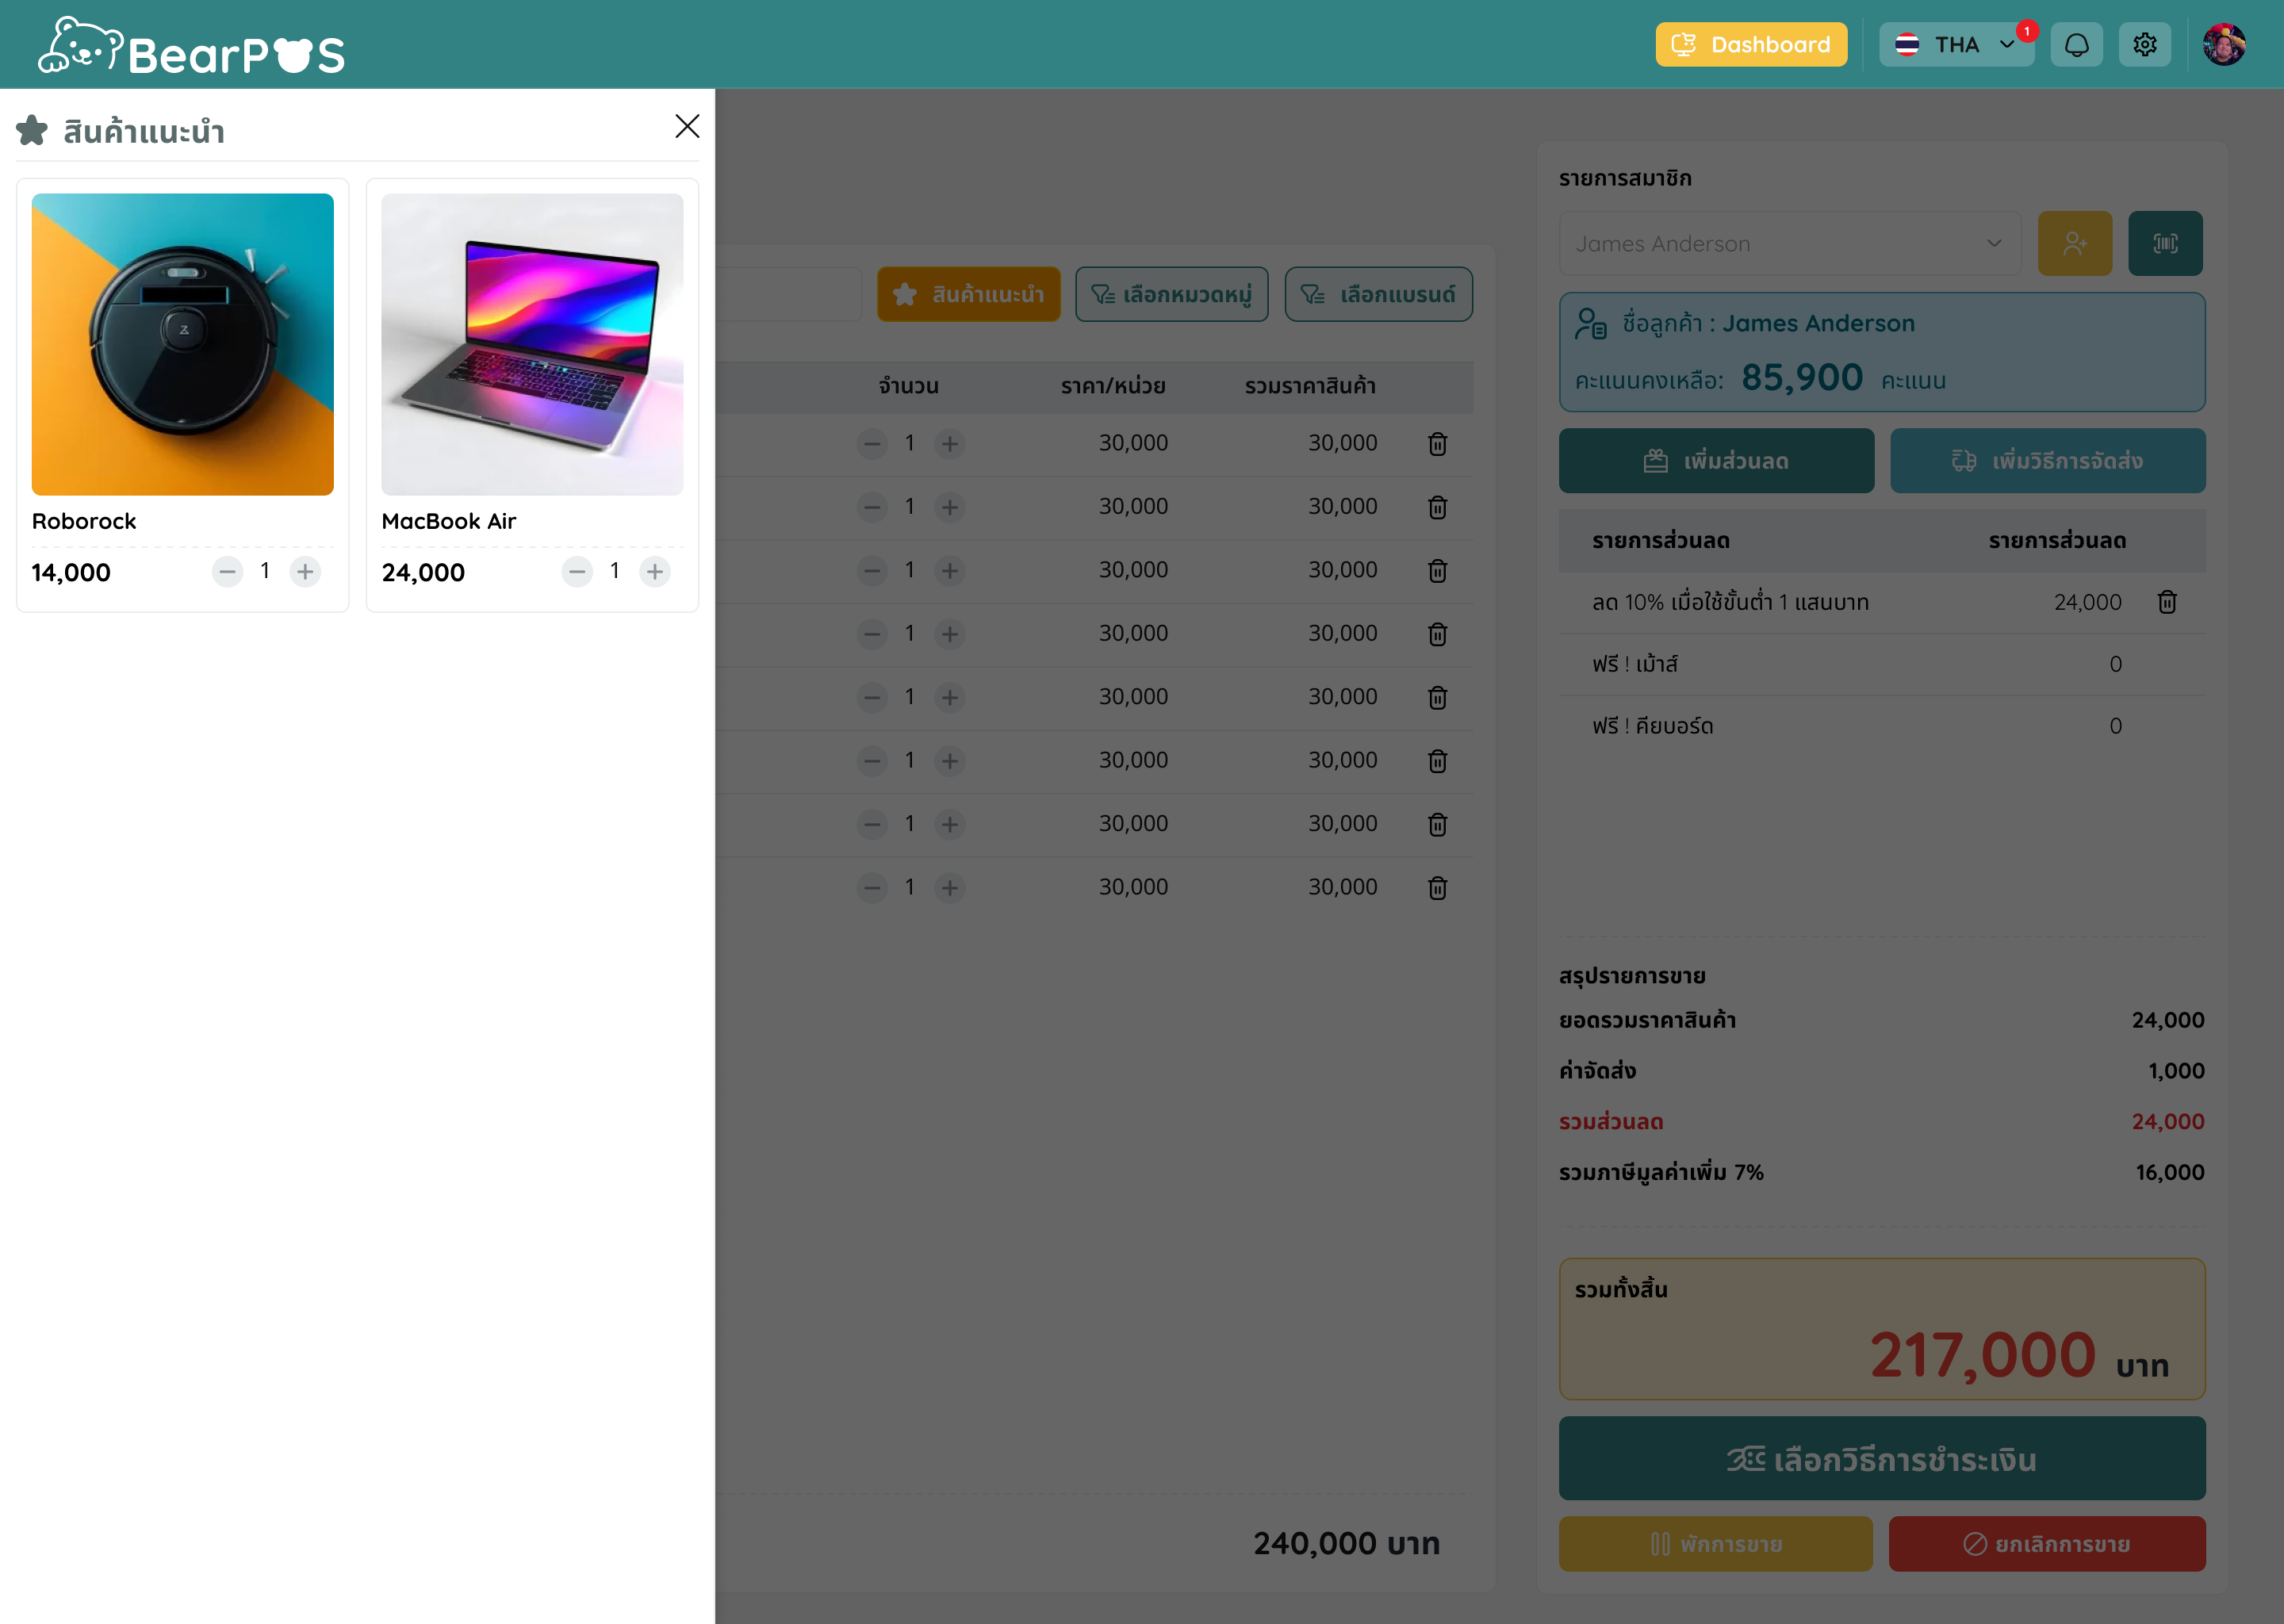Open the notifications bell
Viewport: 2284px width, 1624px height.
pos(2077,44)
